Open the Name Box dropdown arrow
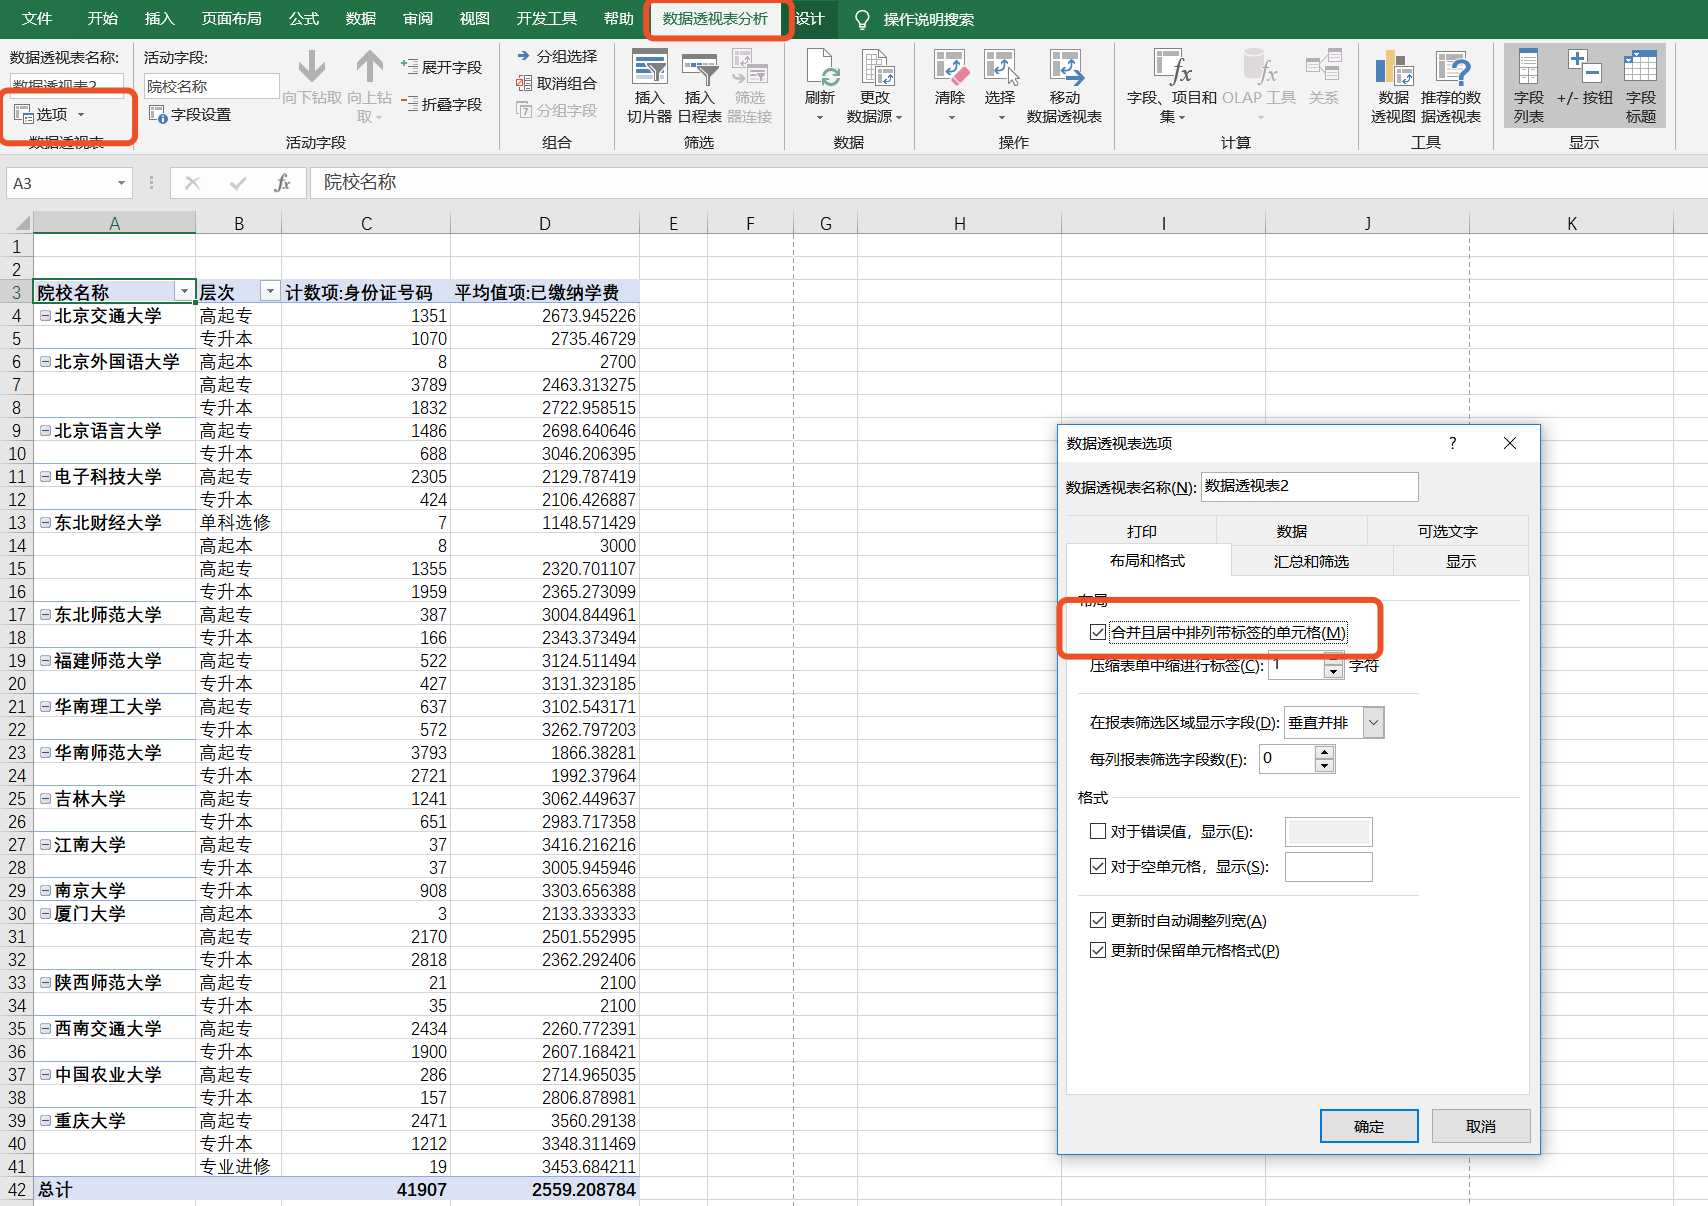 point(121,183)
